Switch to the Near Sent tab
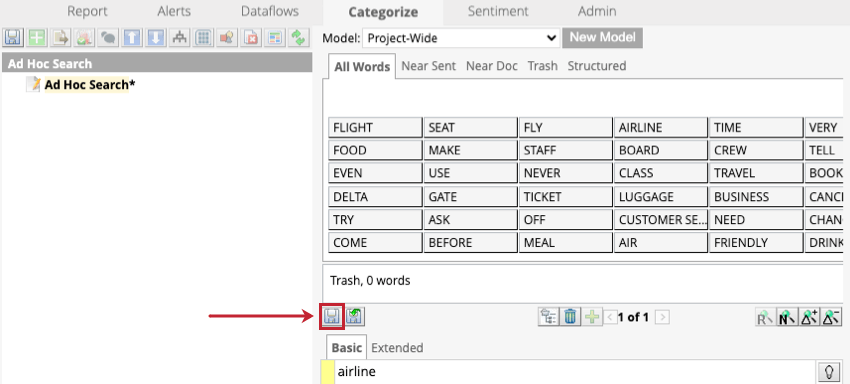This screenshot has height=384, width=850. pyautogui.click(x=428, y=66)
